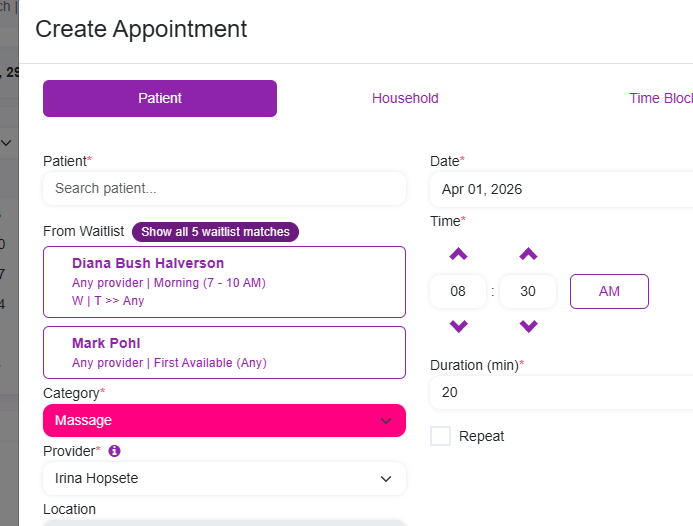
Task: Click the Provider info icon
Action: (x=114, y=451)
